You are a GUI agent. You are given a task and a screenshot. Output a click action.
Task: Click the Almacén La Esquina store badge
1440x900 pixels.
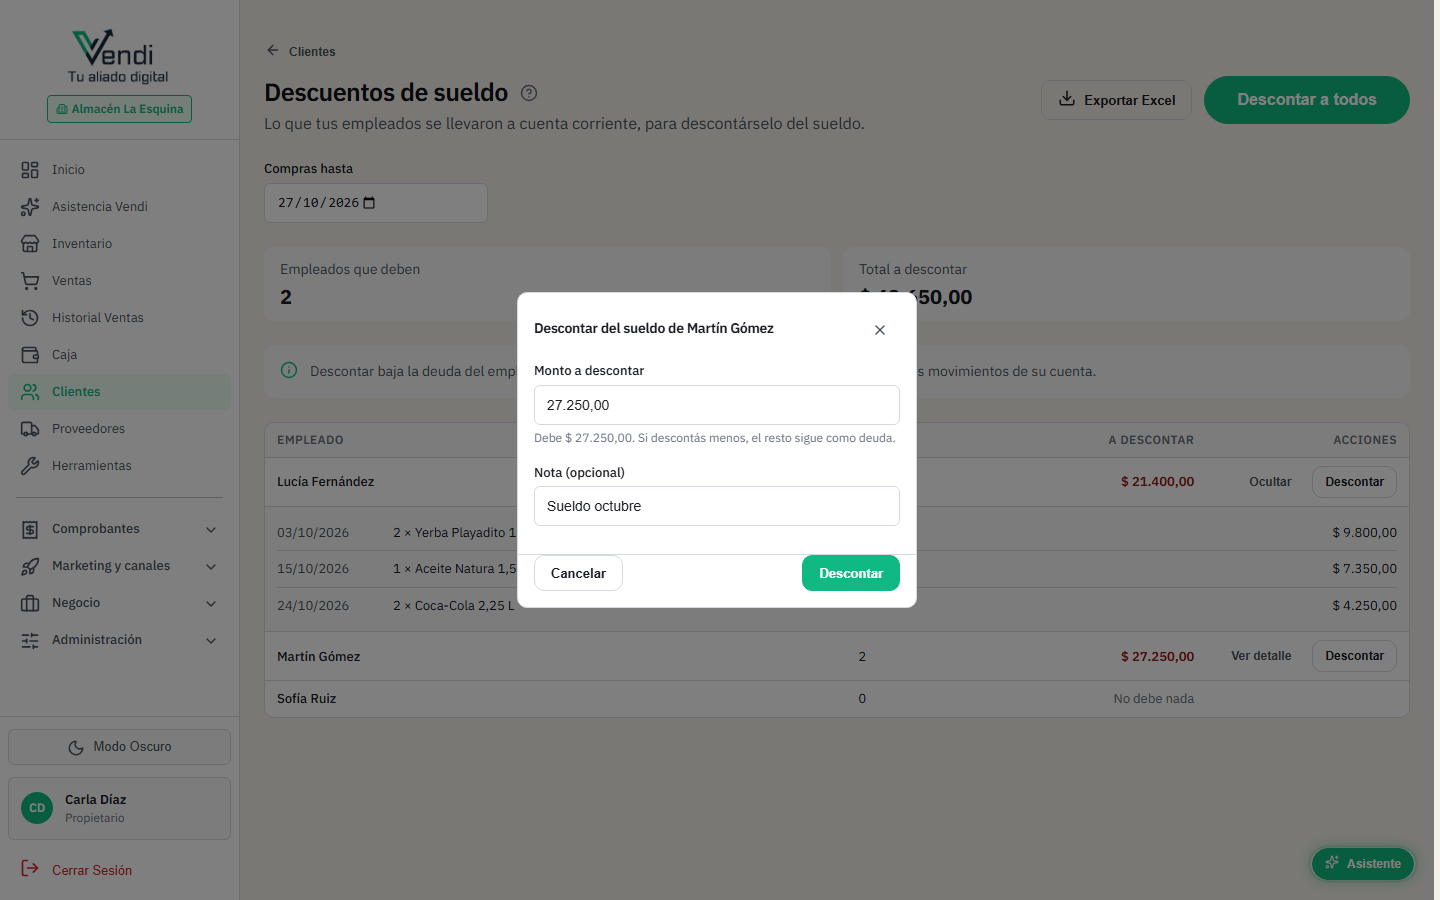click(x=119, y=109)
